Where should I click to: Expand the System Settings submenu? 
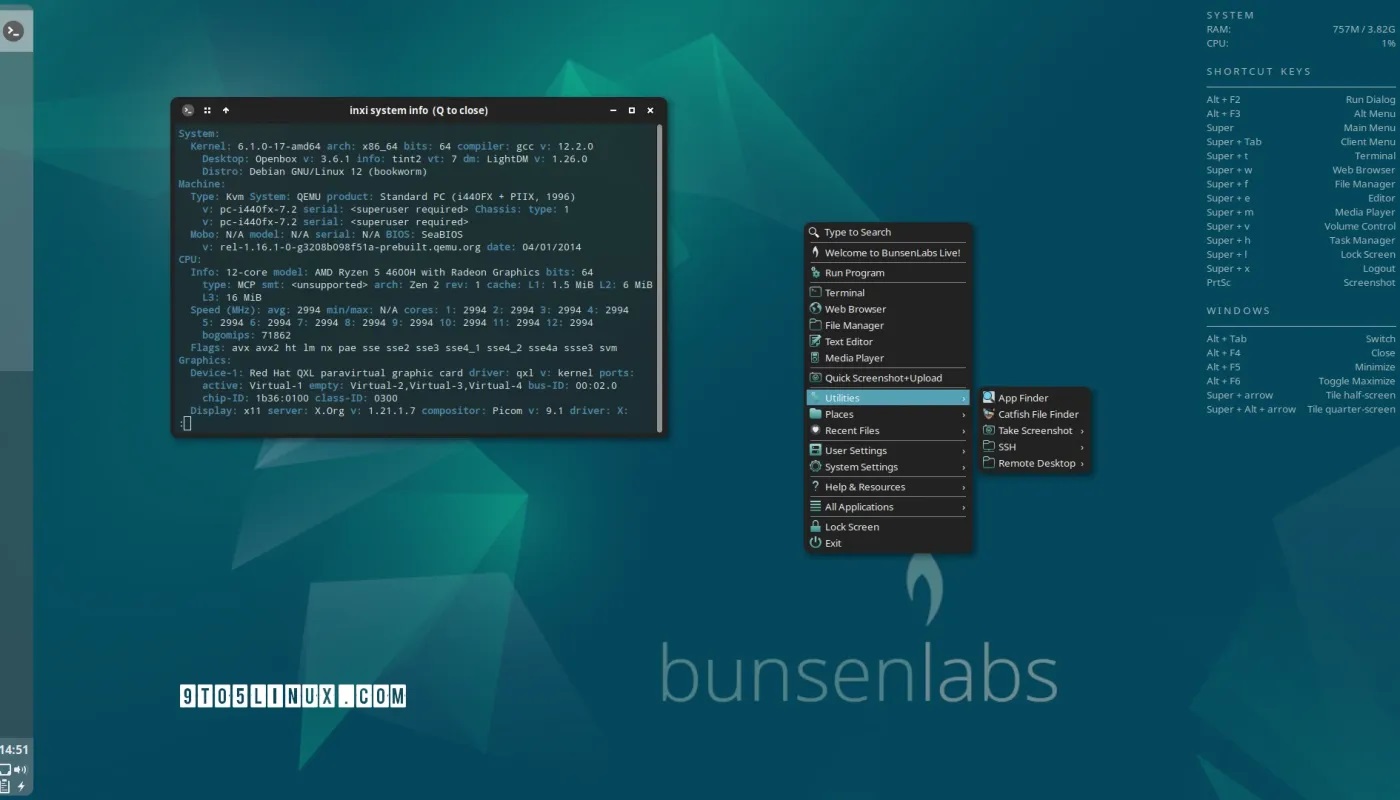(x=860, y=467)
